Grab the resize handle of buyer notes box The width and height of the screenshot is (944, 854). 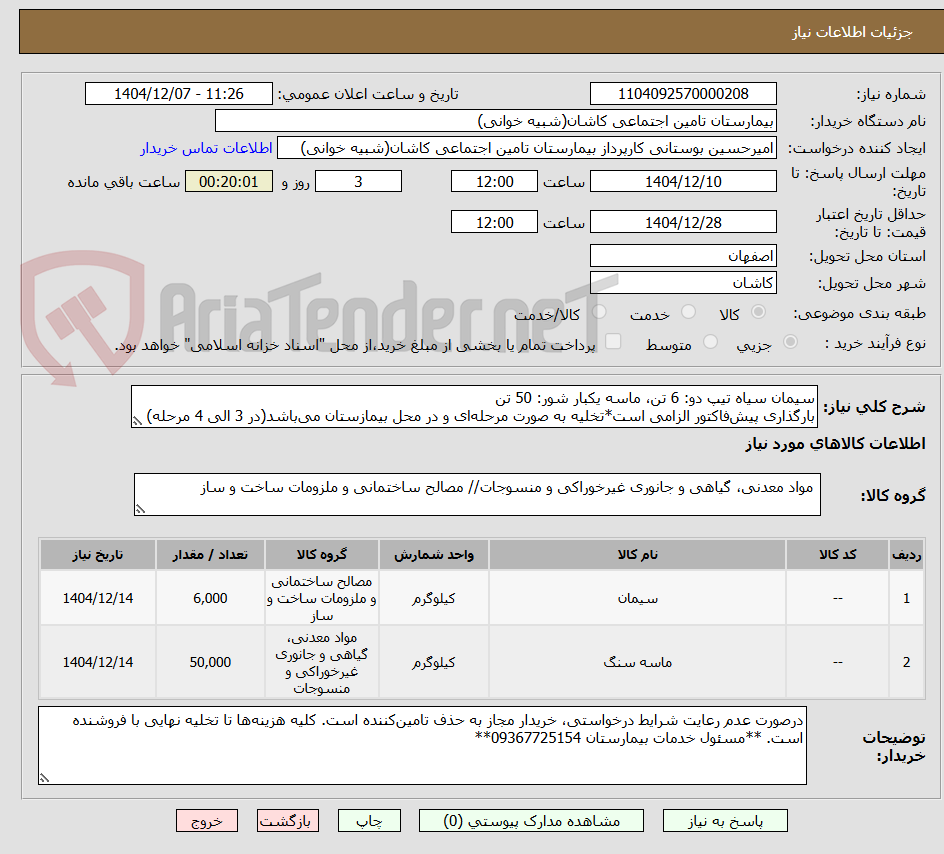point(45,778)
